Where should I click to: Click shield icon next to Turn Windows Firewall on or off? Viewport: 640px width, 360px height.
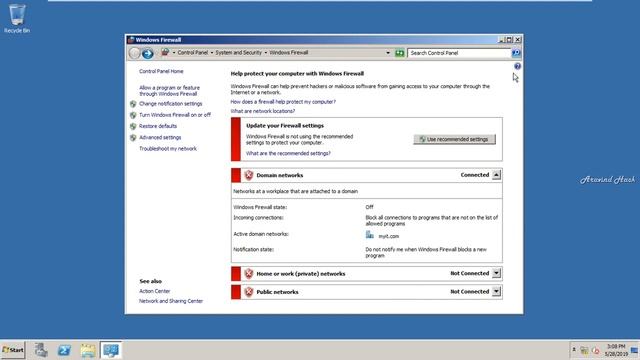133,115
